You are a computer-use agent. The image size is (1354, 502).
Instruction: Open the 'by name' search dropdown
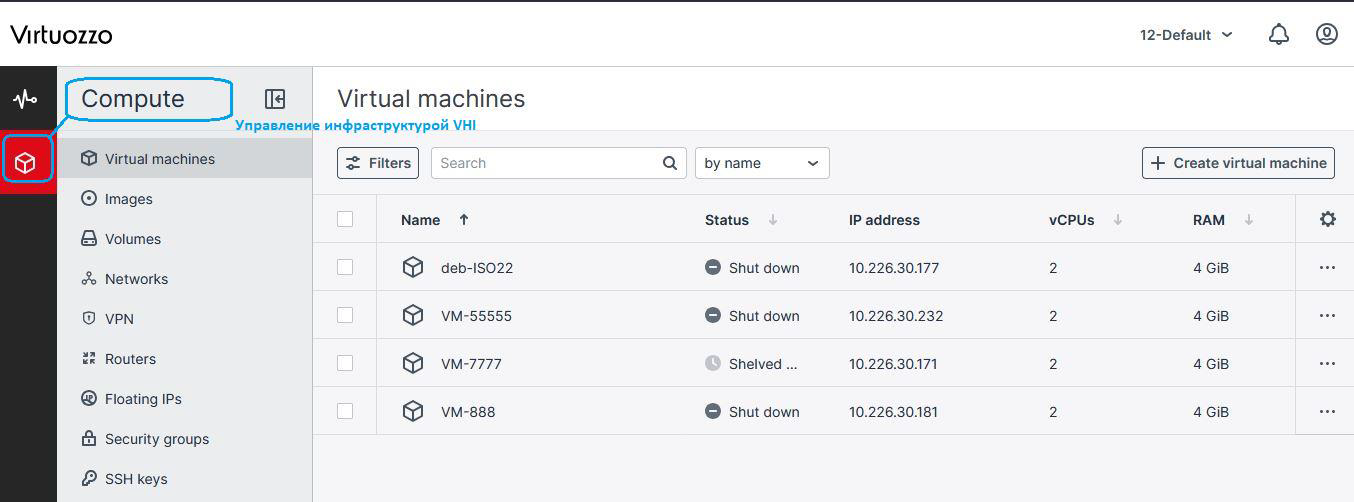coord(761,163)
